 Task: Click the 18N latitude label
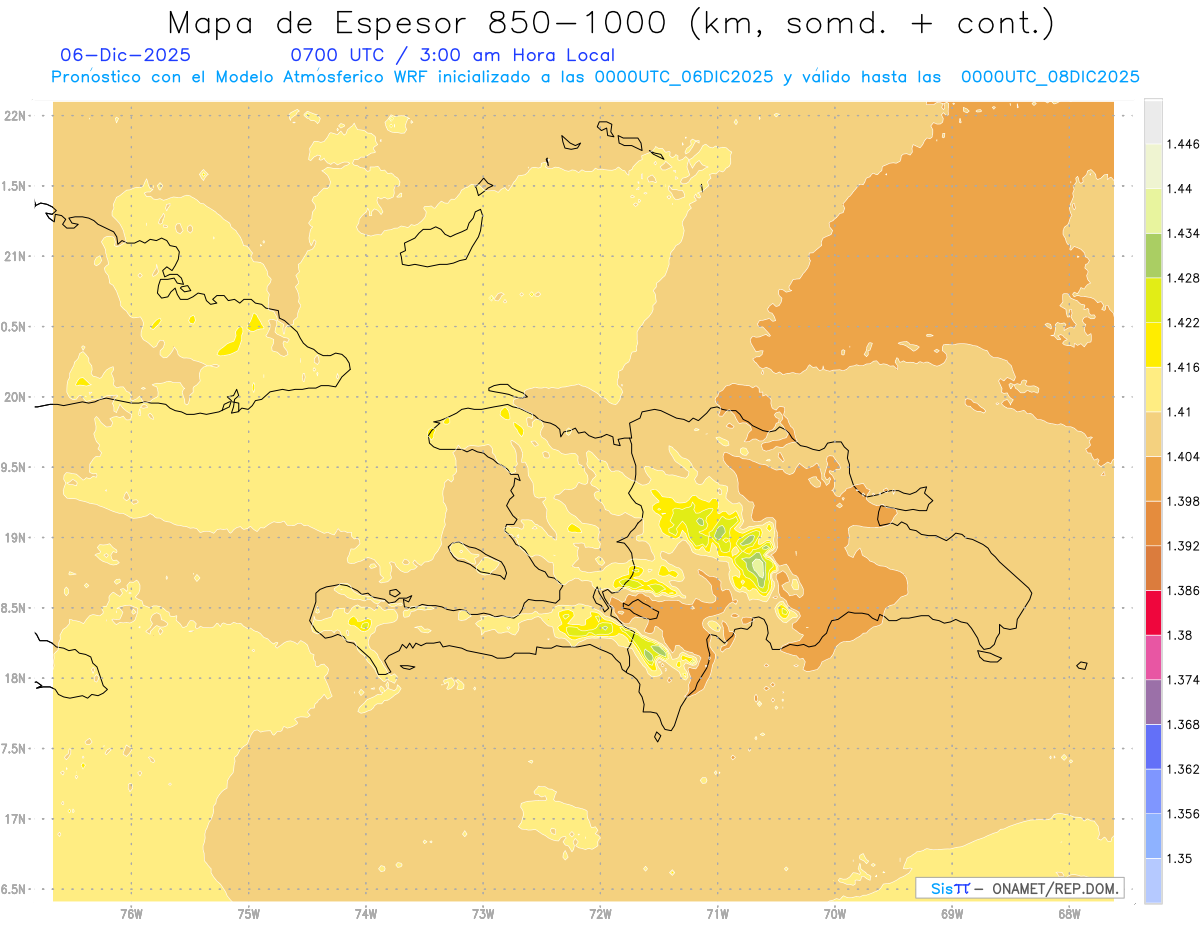[x=15, y=679]
